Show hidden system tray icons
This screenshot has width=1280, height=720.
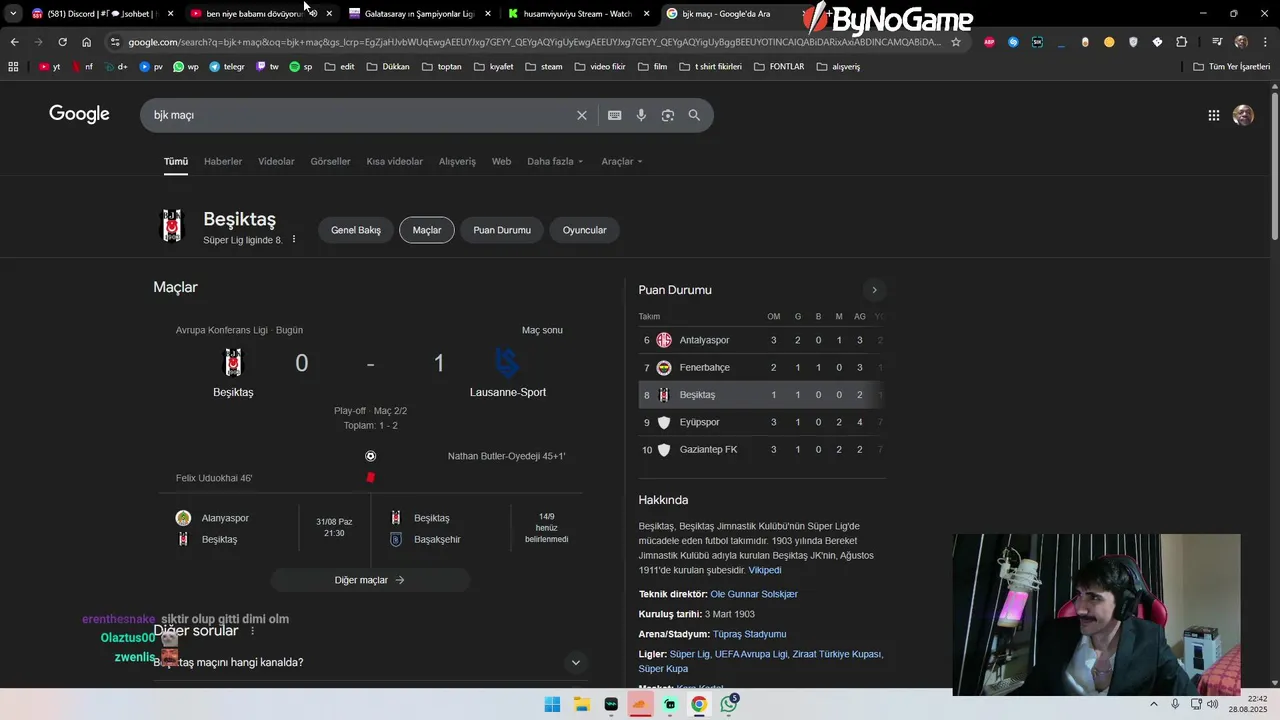click(1154, 704)
